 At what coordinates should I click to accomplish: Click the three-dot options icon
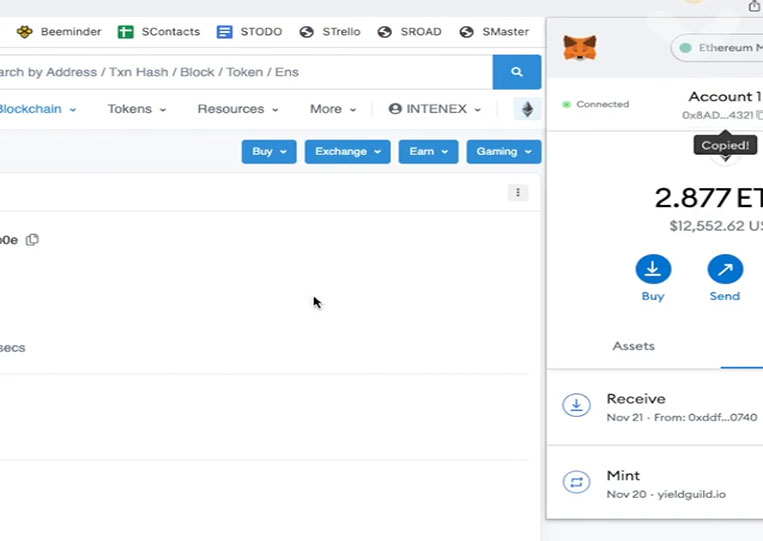point(518,193)
